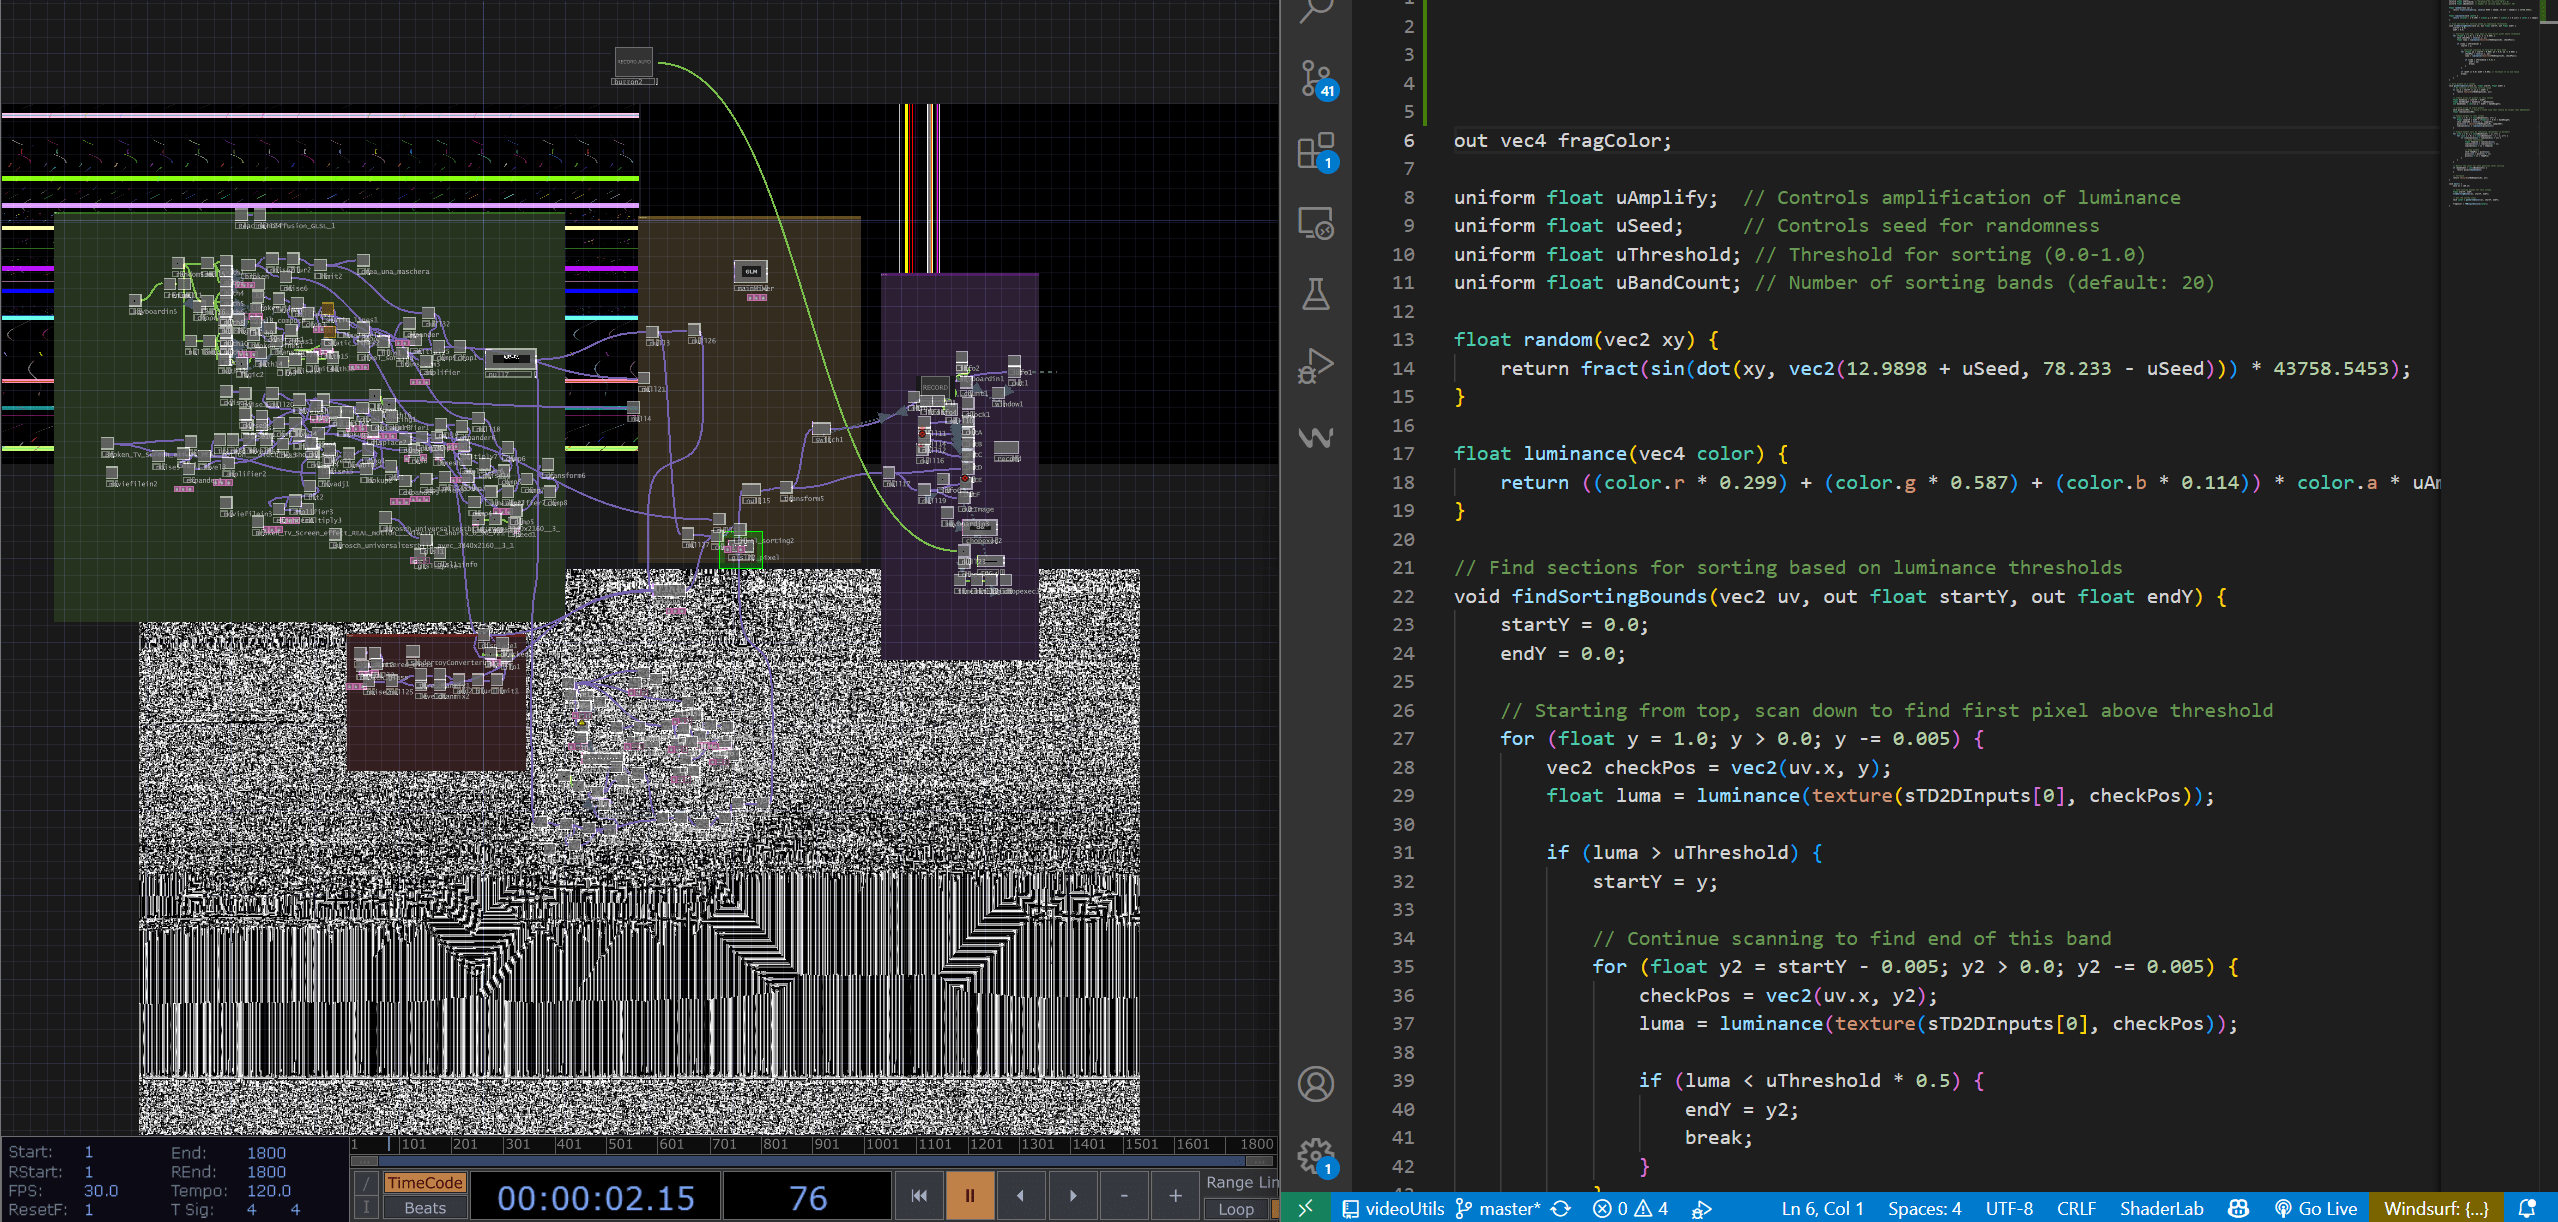Open the Accounts icon in the activity bar
2558x1222 pixels.
tap(1316, 1084)
